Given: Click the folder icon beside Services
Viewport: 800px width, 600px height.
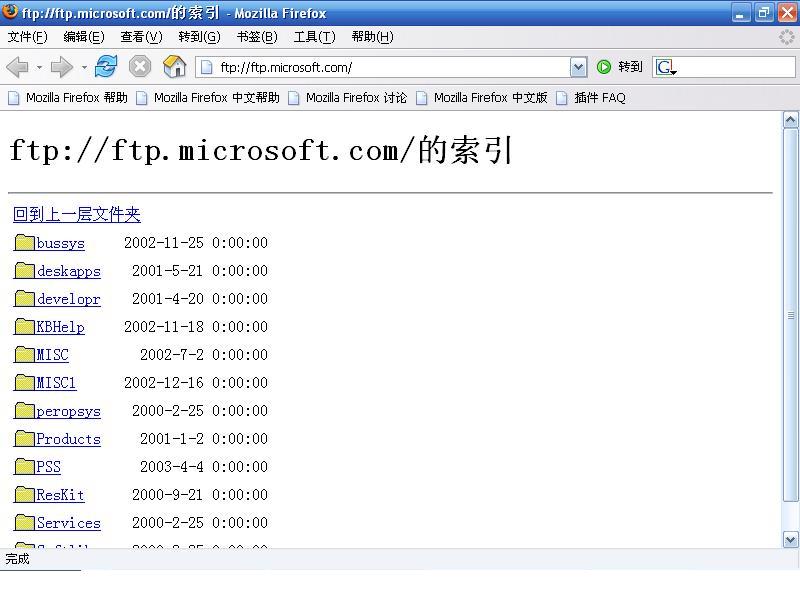Looking at the screenshot, I should (x=24, y=522).
